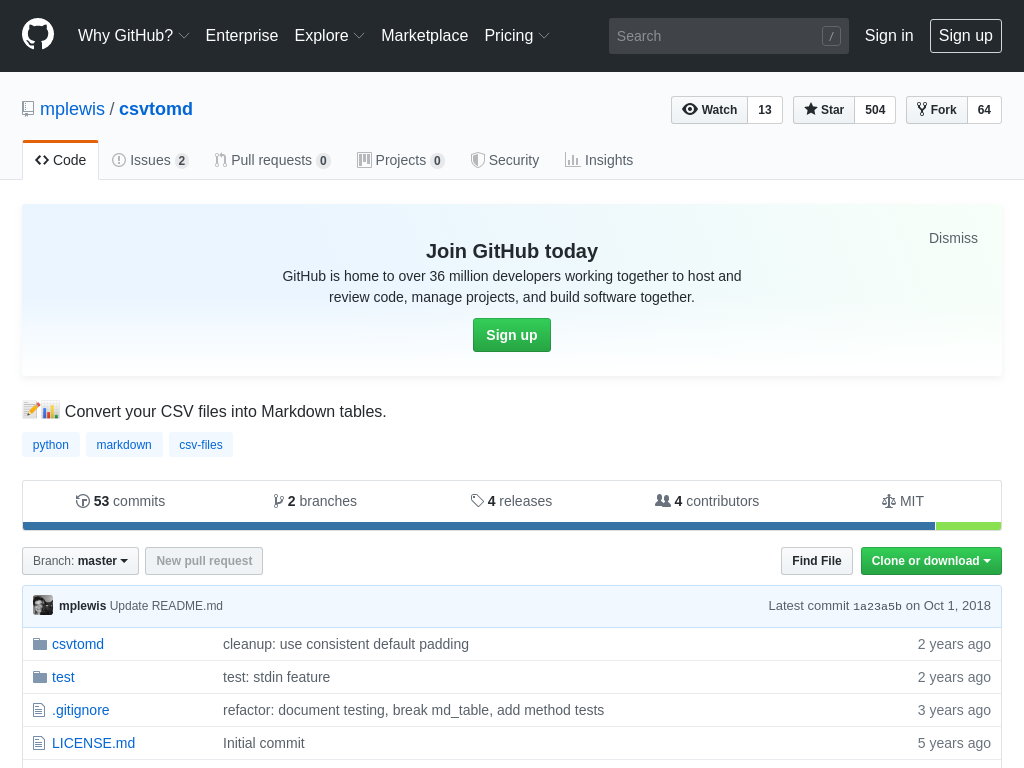
Task: Click mplewis avatar in latest commit
Action: point(43,605)
